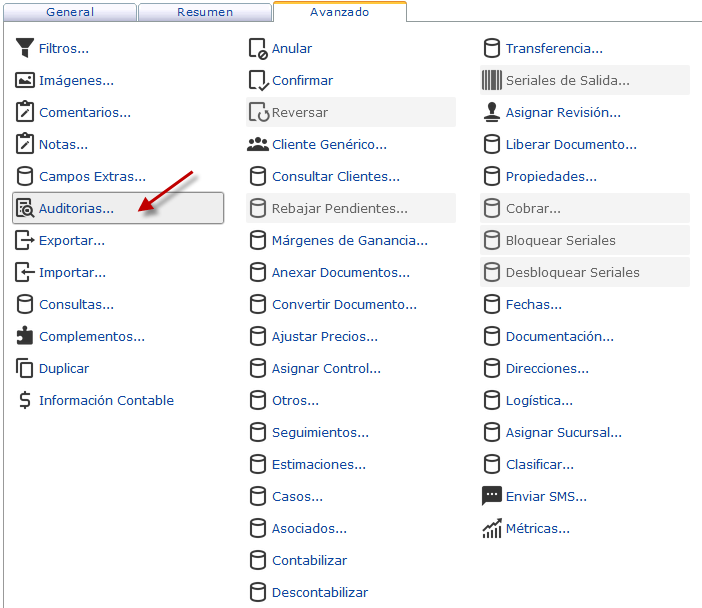Click the Exportar arrow icon
This screenshot has height=608, width=702.
tap(25, 240)
